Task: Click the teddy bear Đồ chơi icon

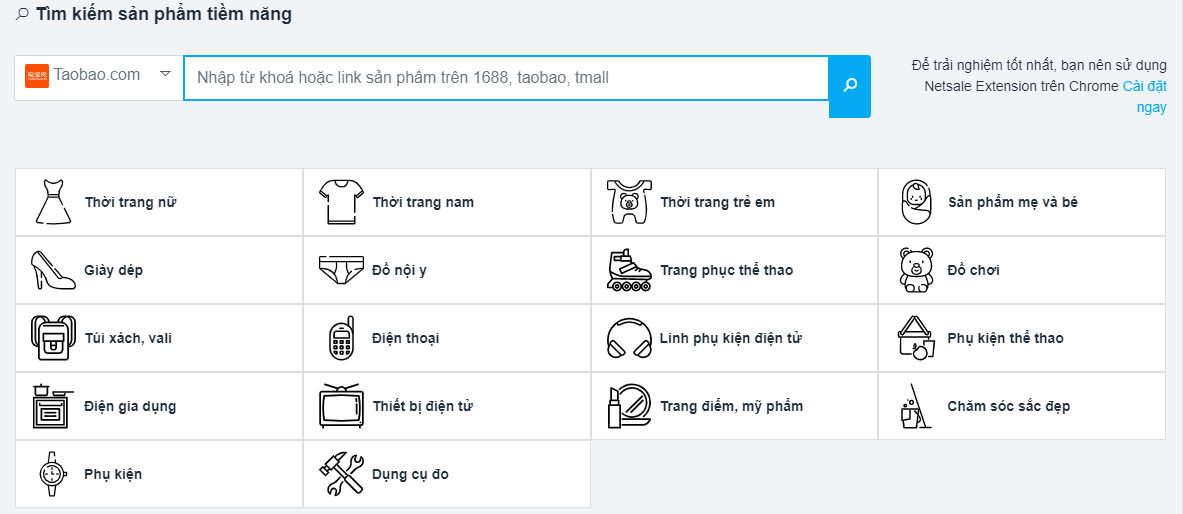Action: [x=917, y=270]
